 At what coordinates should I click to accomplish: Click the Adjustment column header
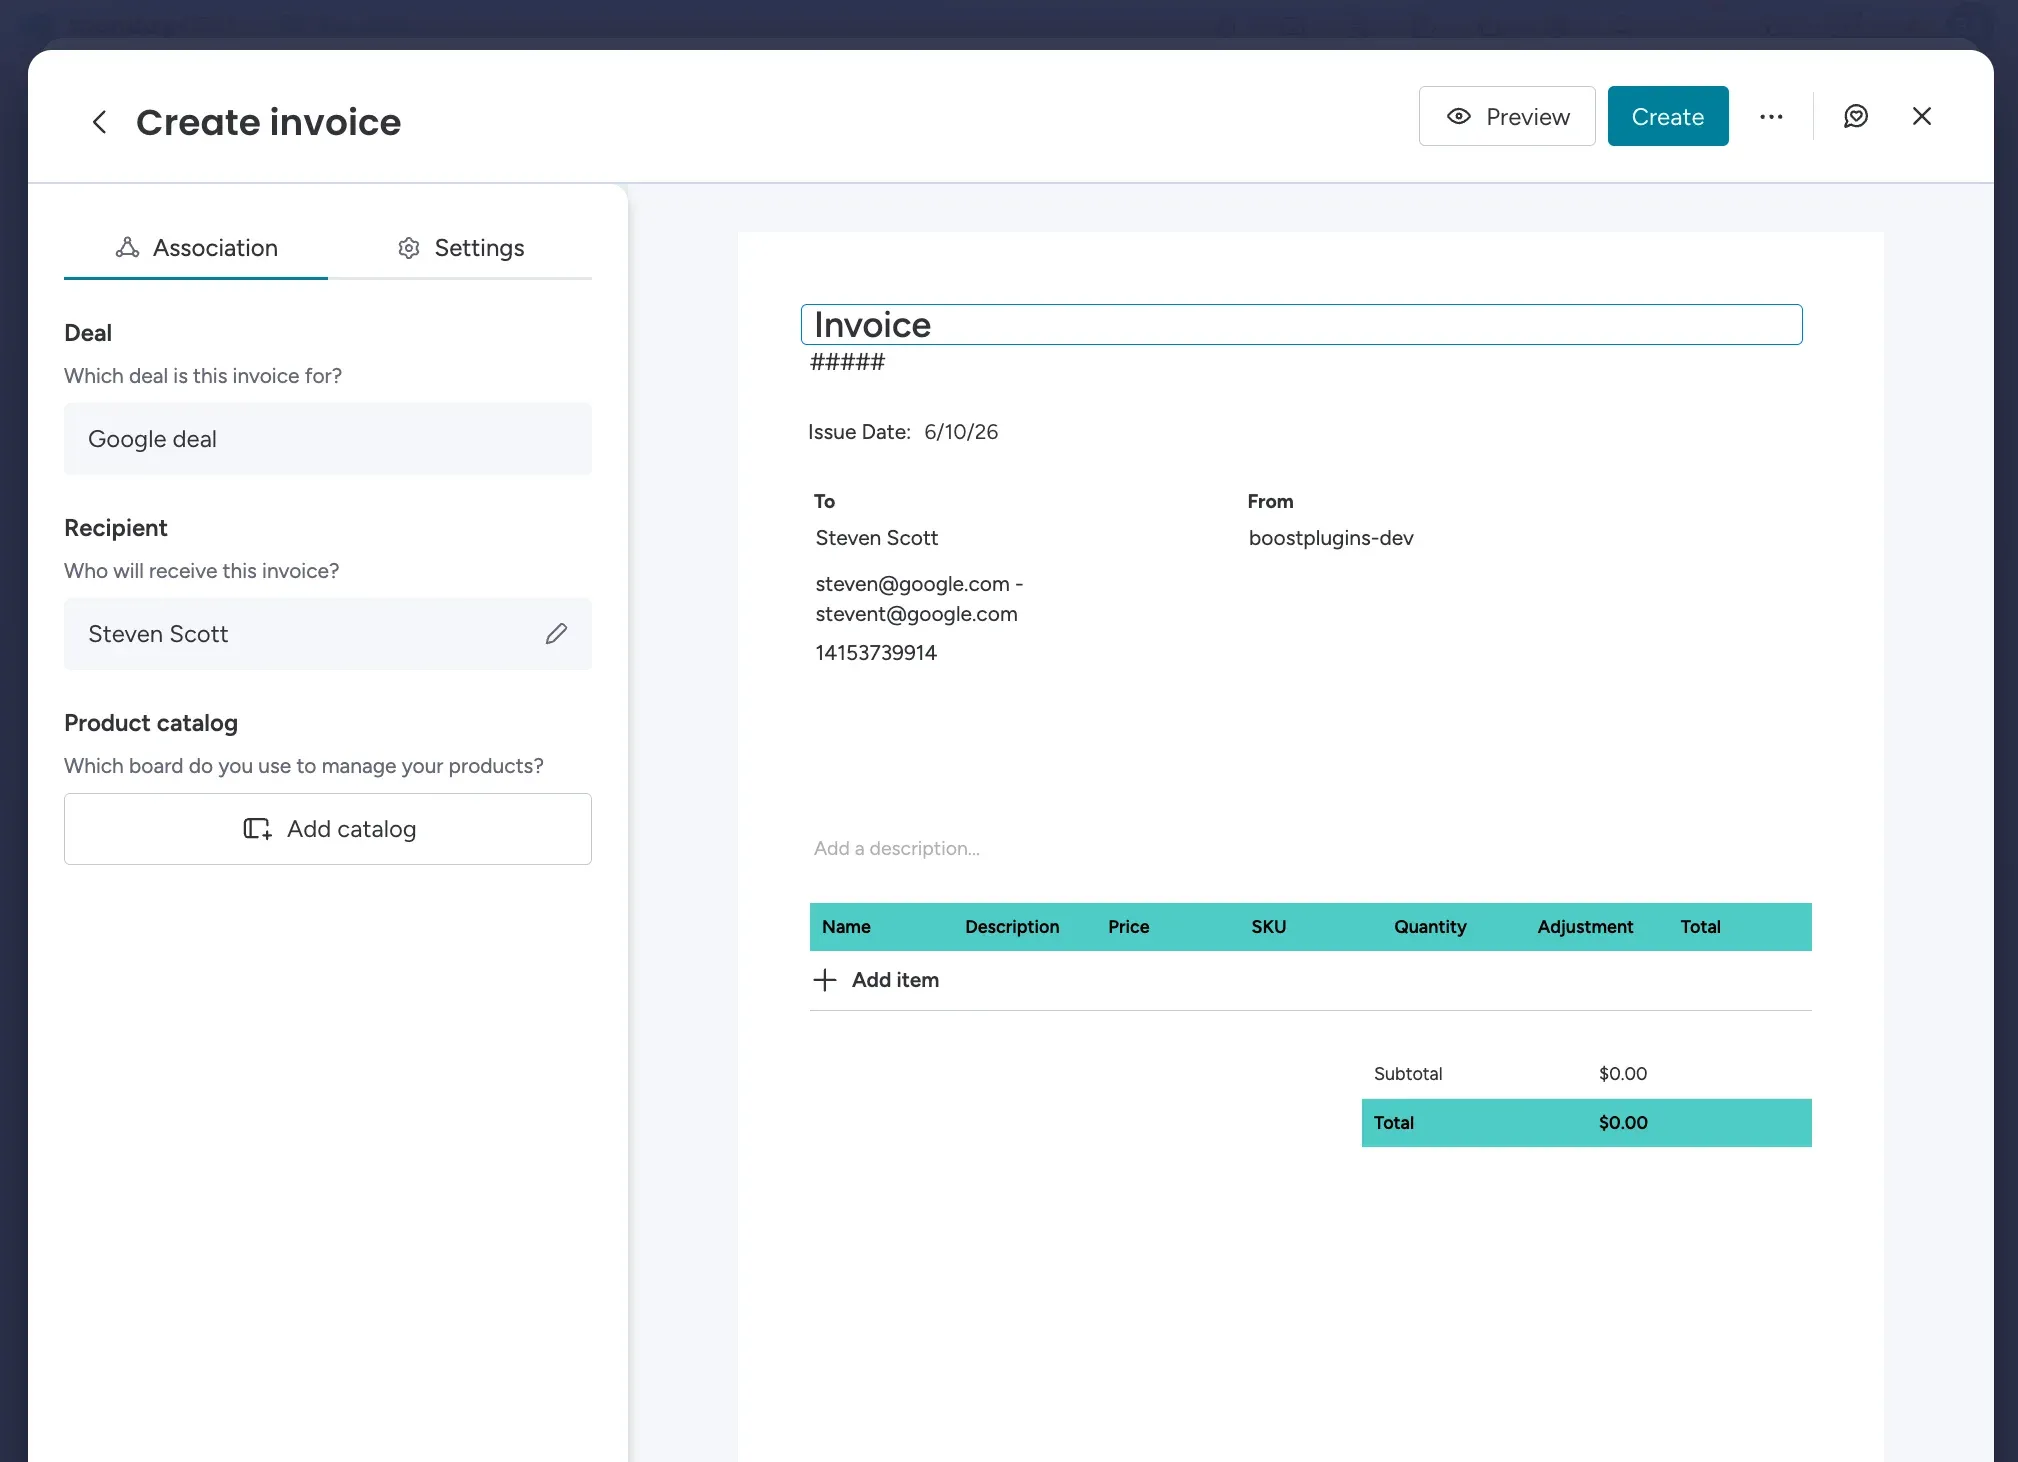pyautogui.click(x=1585, y=927)
